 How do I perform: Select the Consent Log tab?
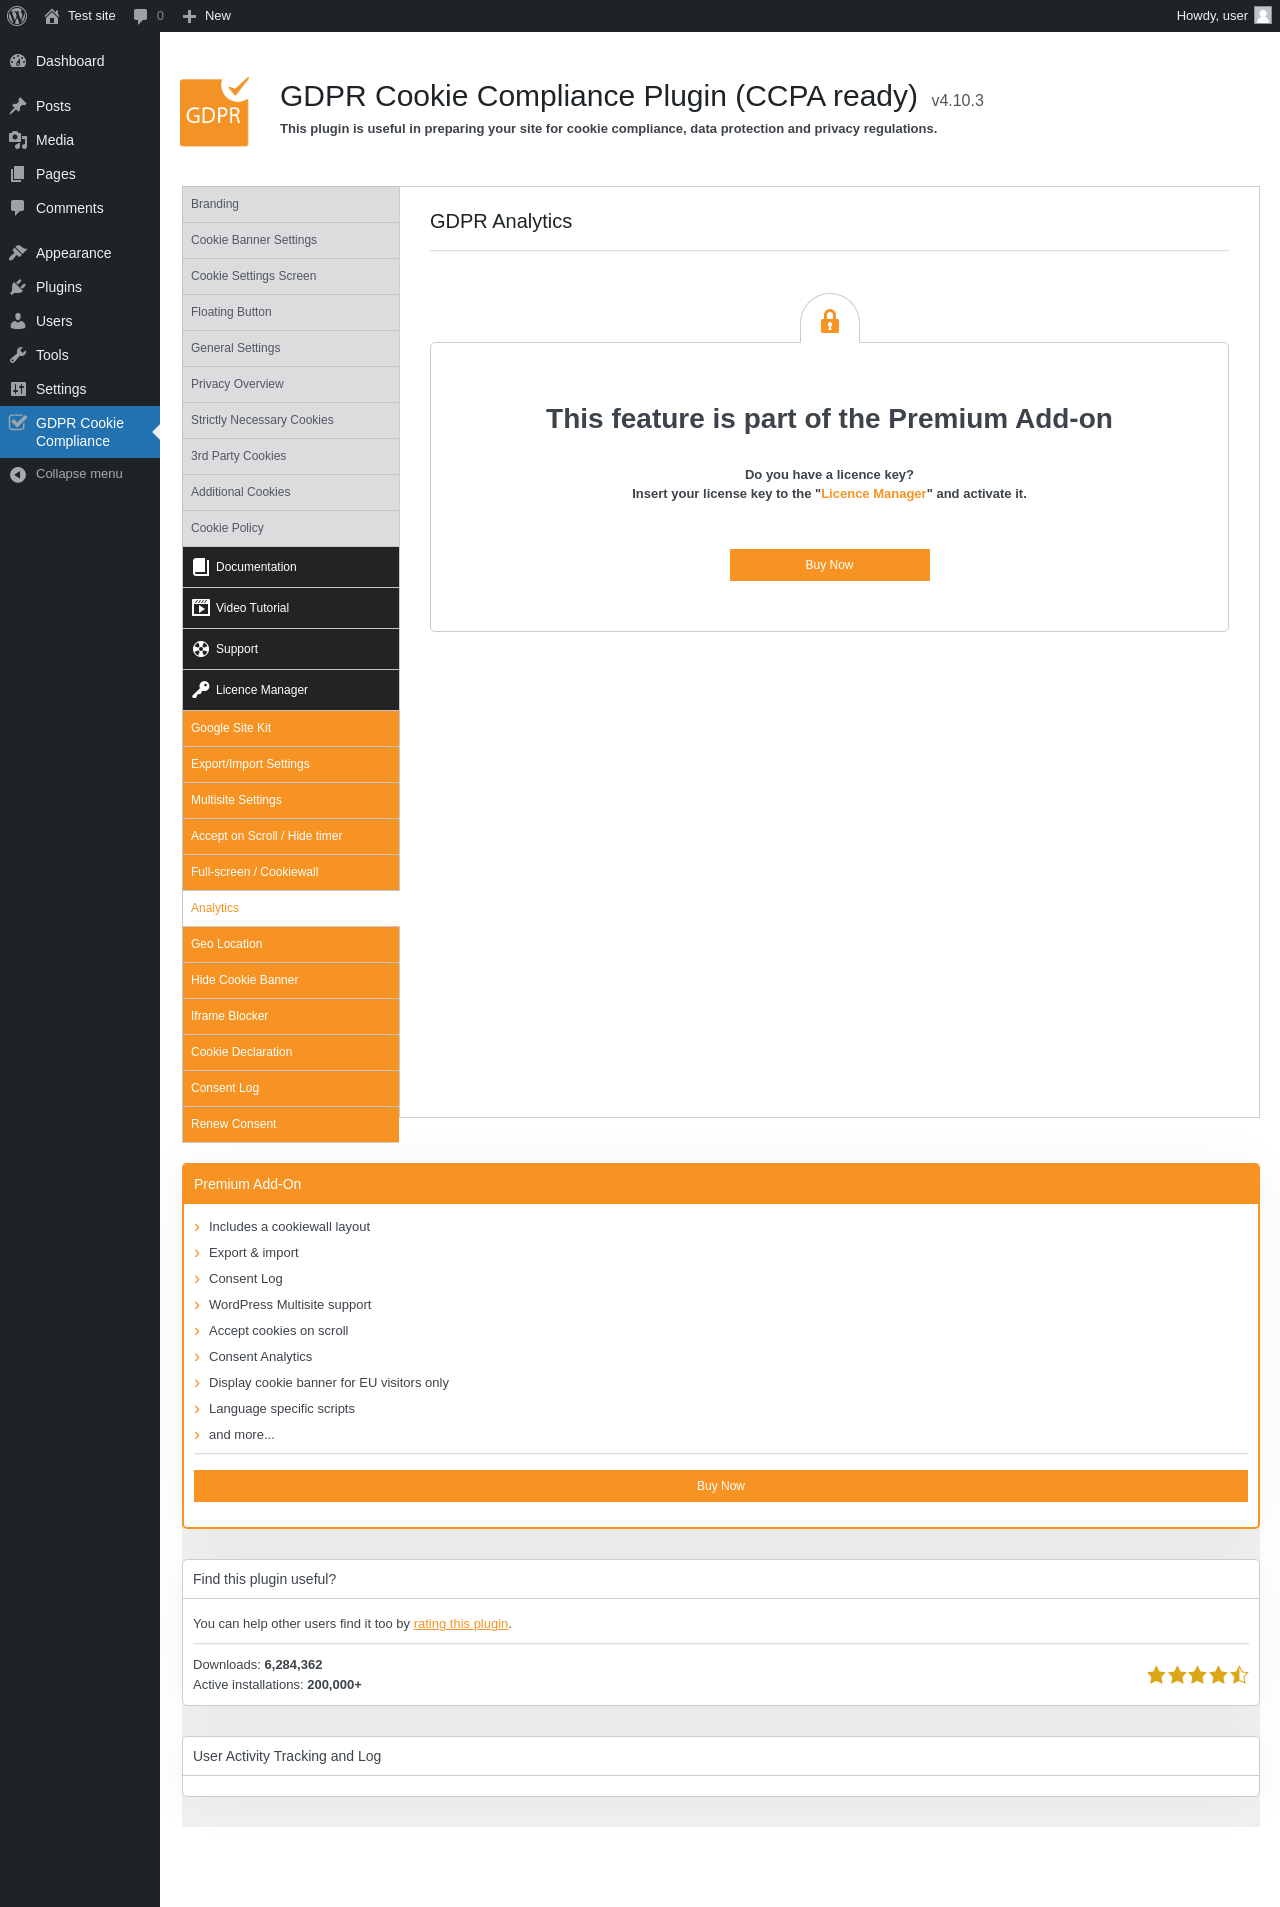pos(291,1088)
